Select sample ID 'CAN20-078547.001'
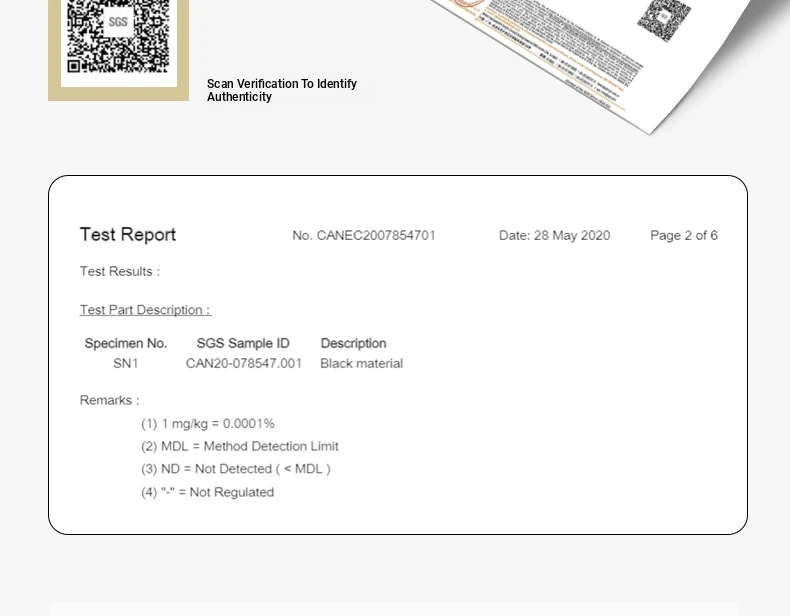790x616 pixels. click(x=244, y=364)
